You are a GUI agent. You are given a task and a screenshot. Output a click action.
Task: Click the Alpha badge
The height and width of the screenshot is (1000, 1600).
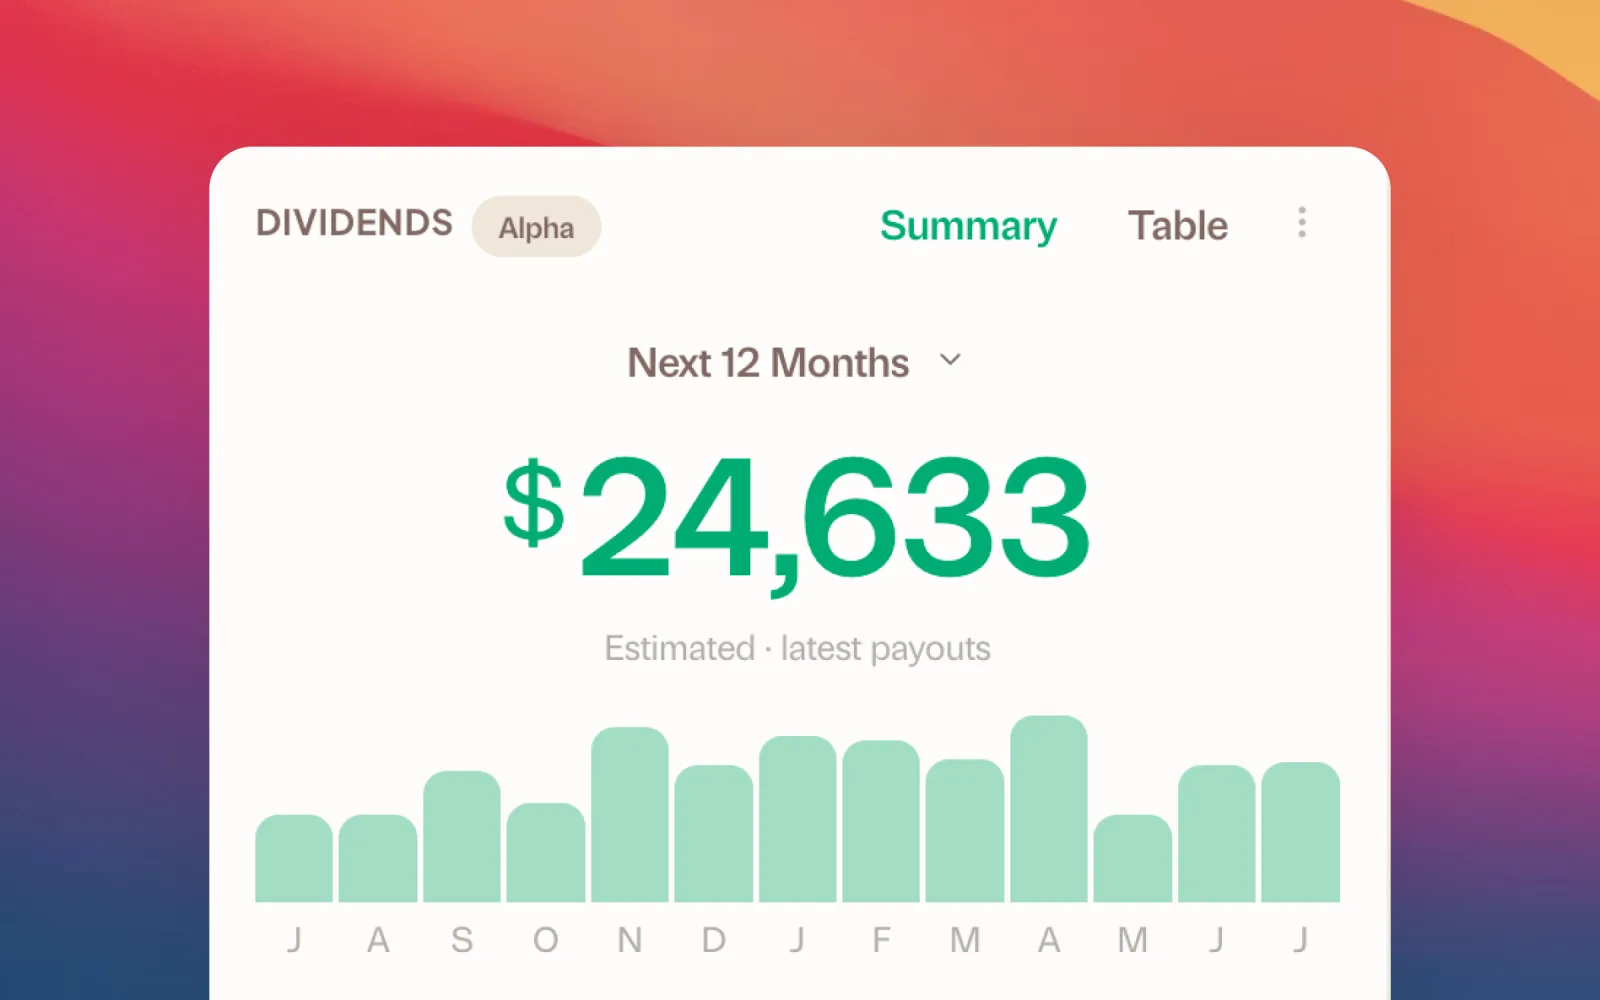[x=536, y=227]
